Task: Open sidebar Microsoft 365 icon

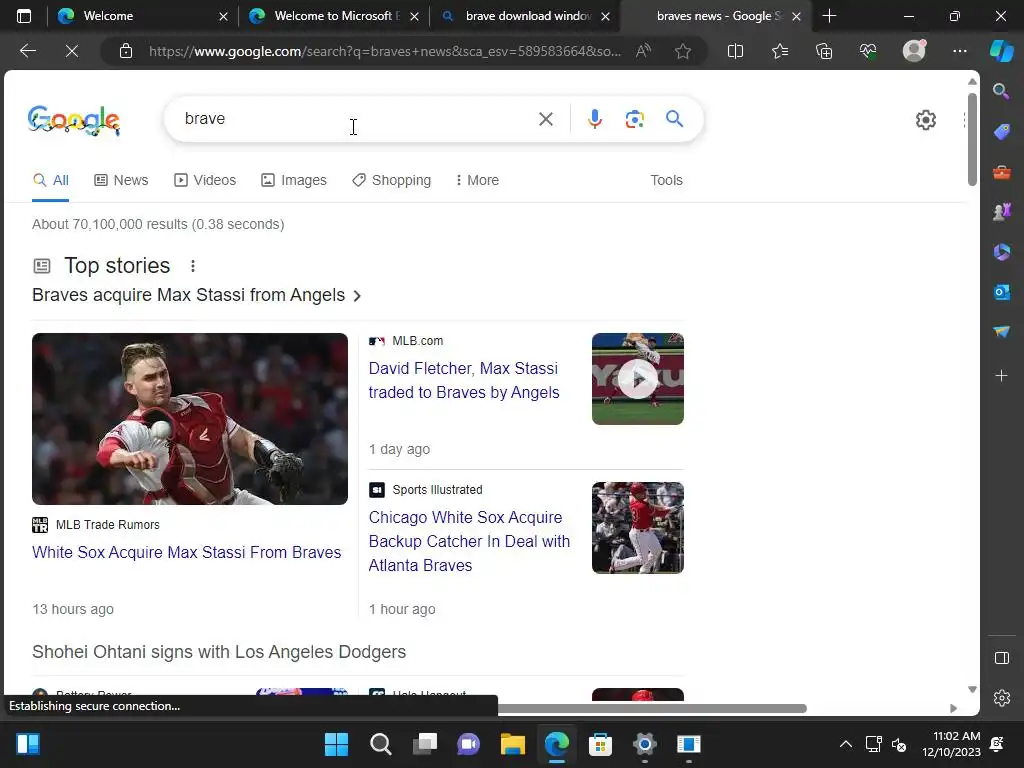Action: pyautogui.click(x=1001, y=252)
